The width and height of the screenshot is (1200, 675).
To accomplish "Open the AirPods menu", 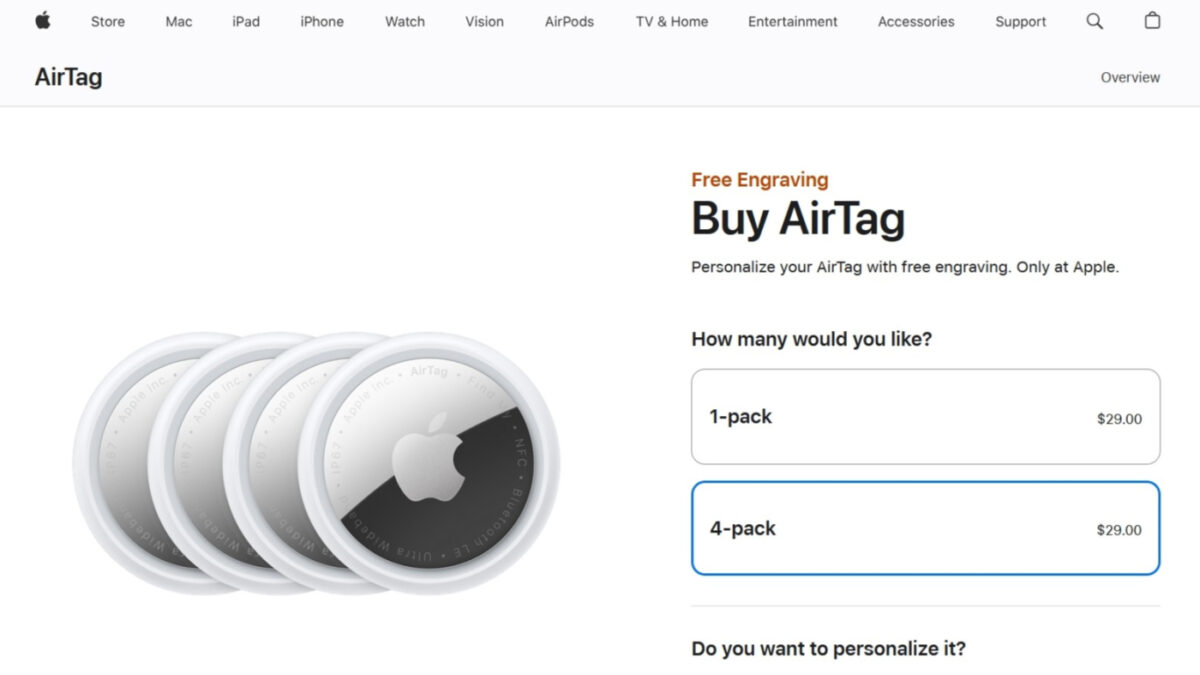I will click(x=569, y=21).
